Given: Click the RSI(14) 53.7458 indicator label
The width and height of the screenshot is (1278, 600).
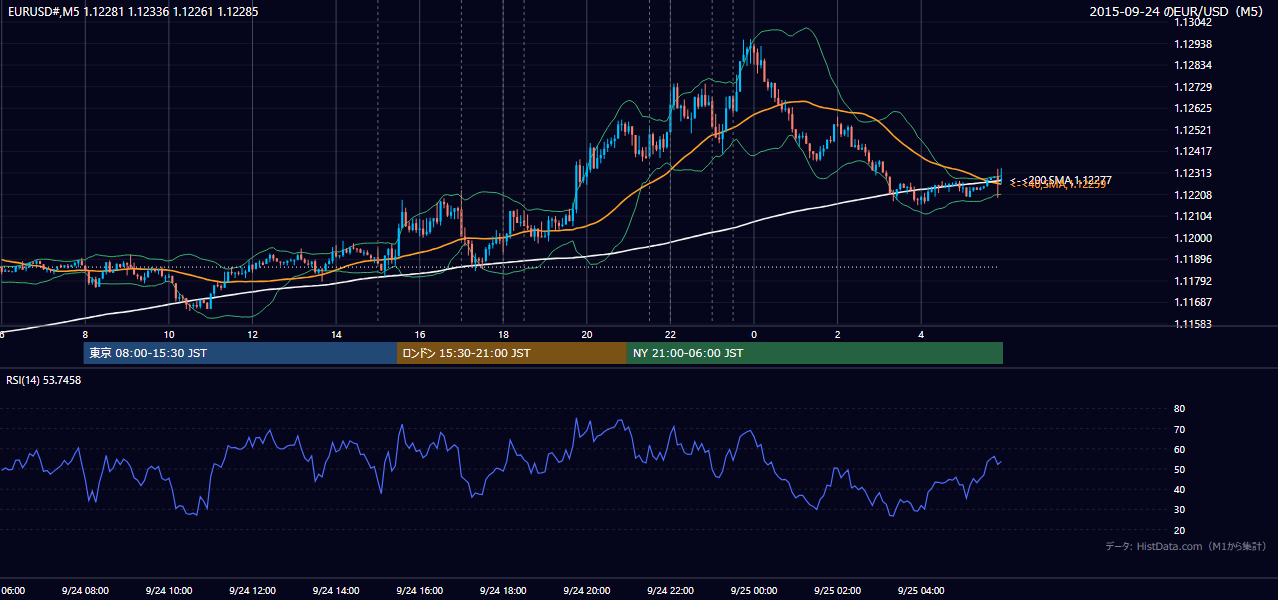Looking at the screenshot, I should 44,380.
